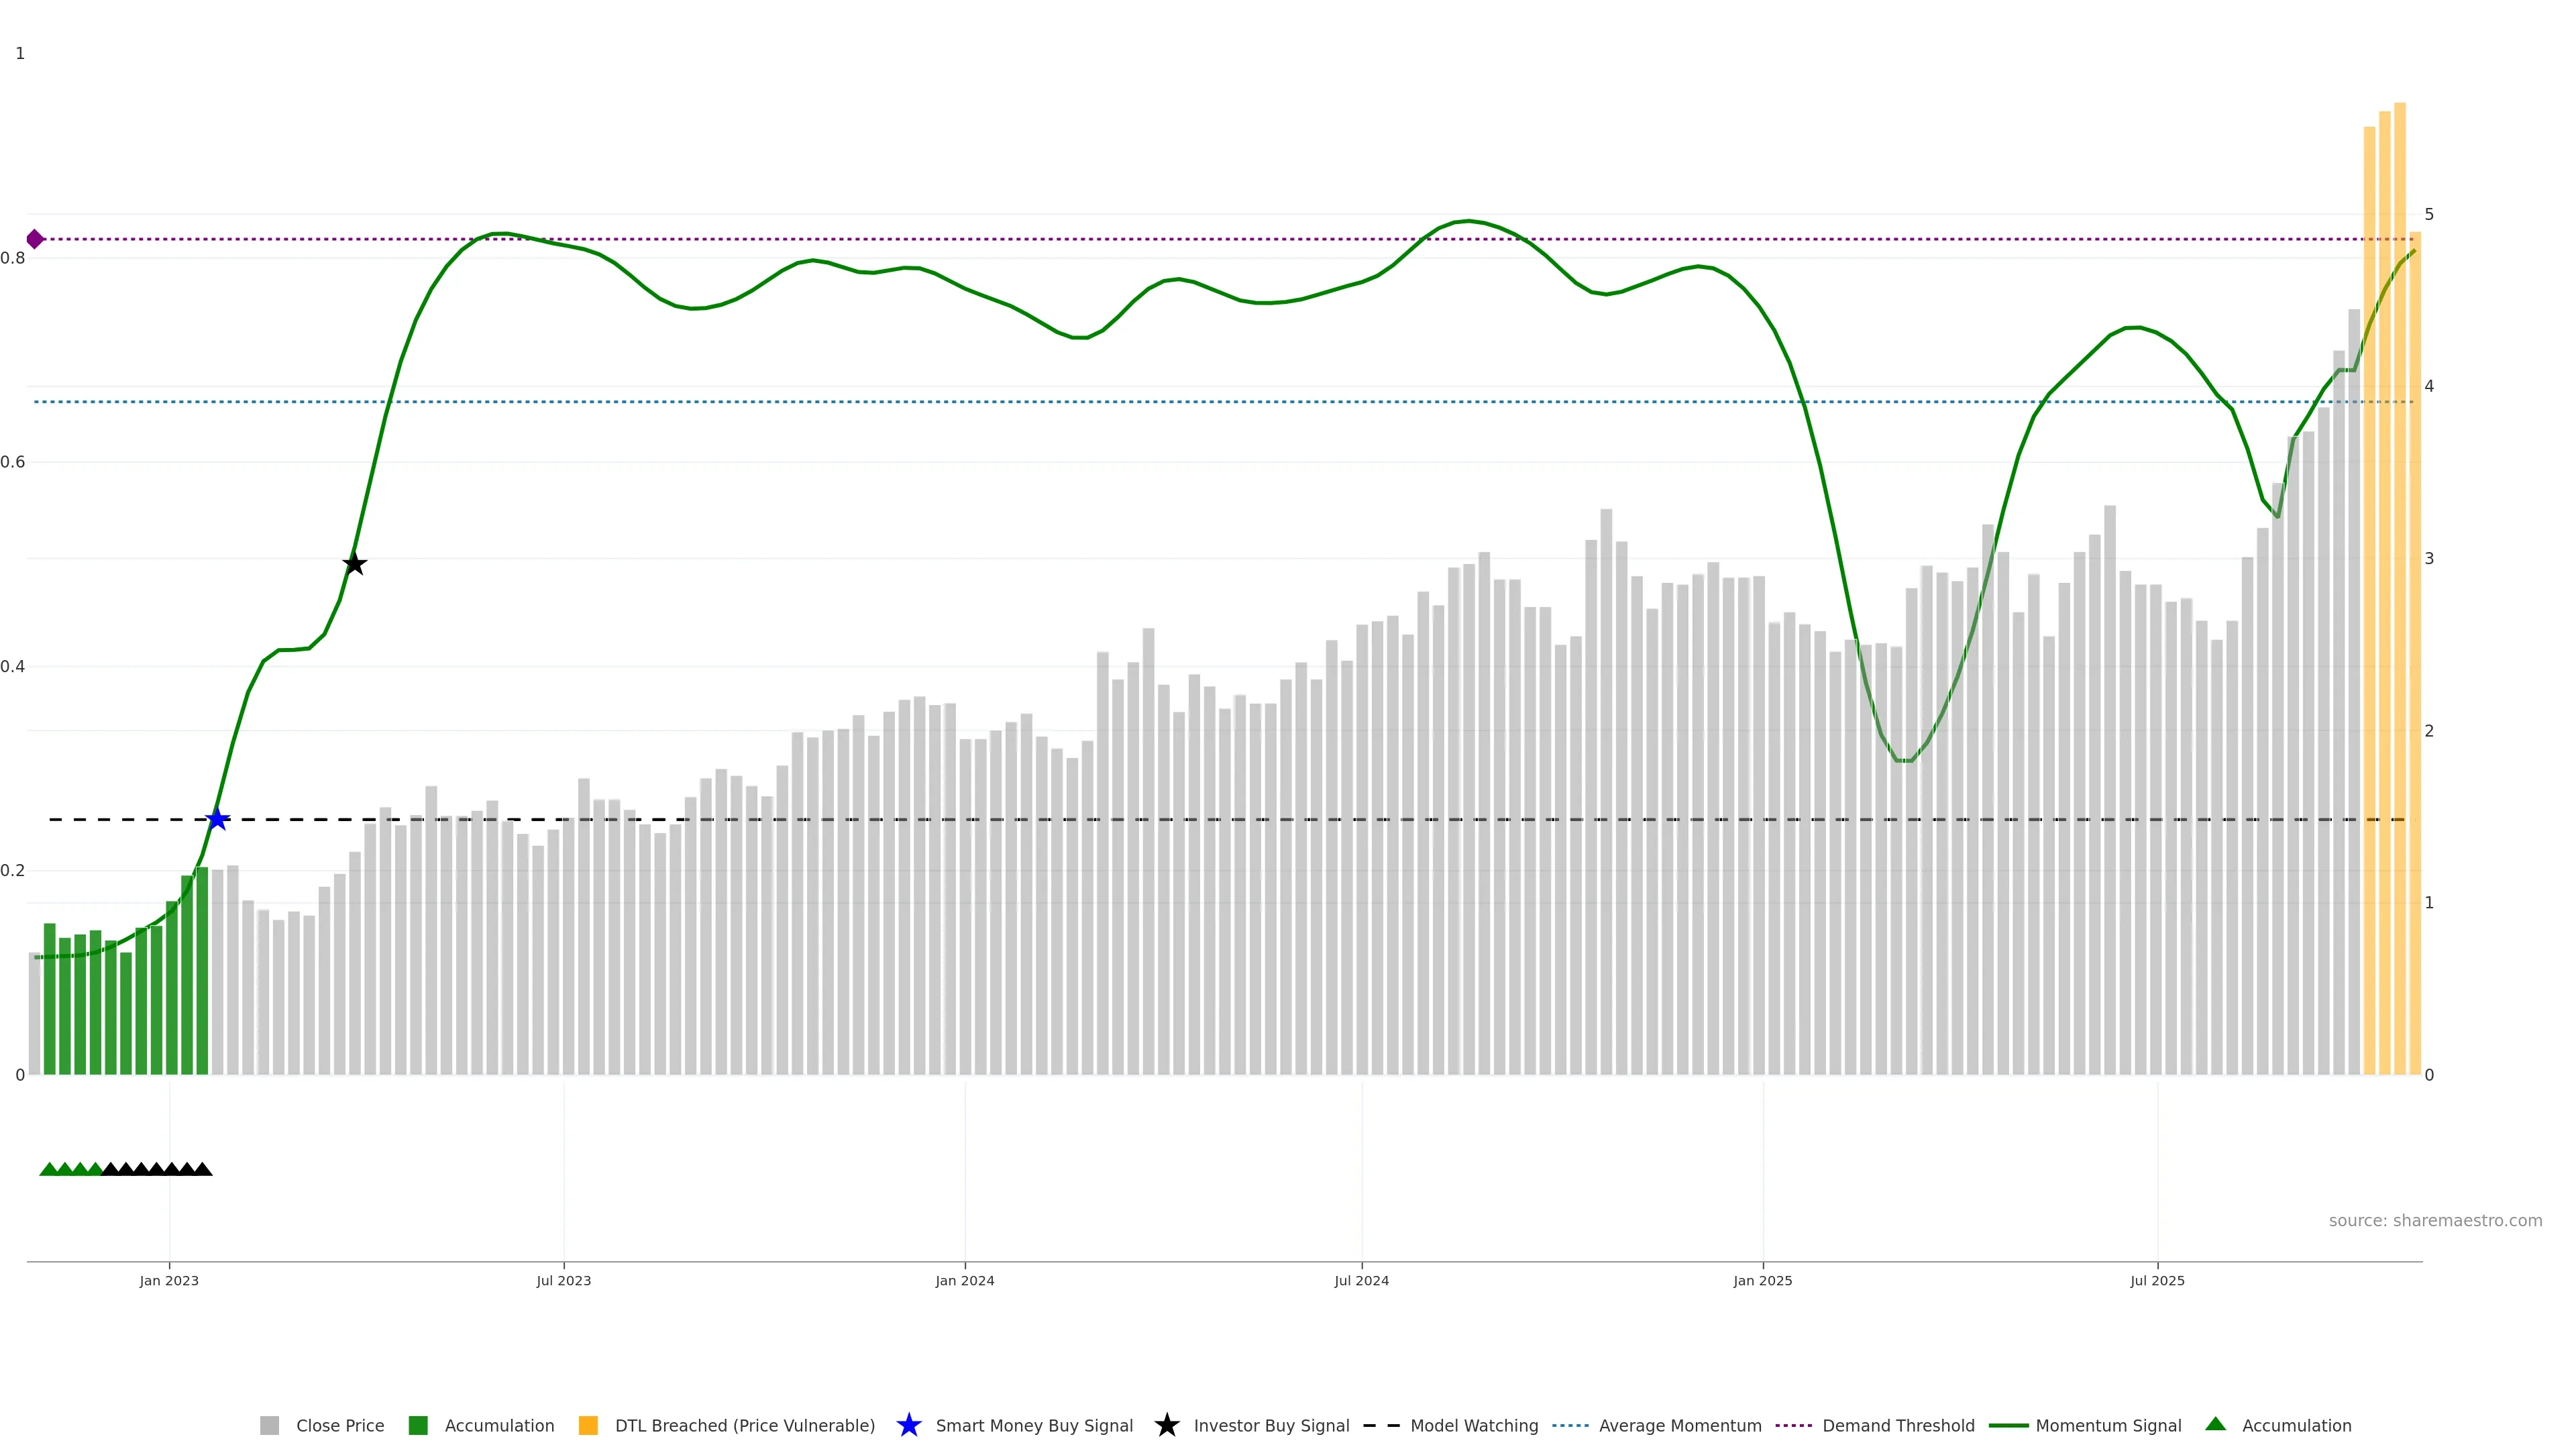Image resolution: width=2576 pixels, height=1449 pixels.
Task: Toggle Average Momentum legend entry
Action: (x=1679, y=1425)
